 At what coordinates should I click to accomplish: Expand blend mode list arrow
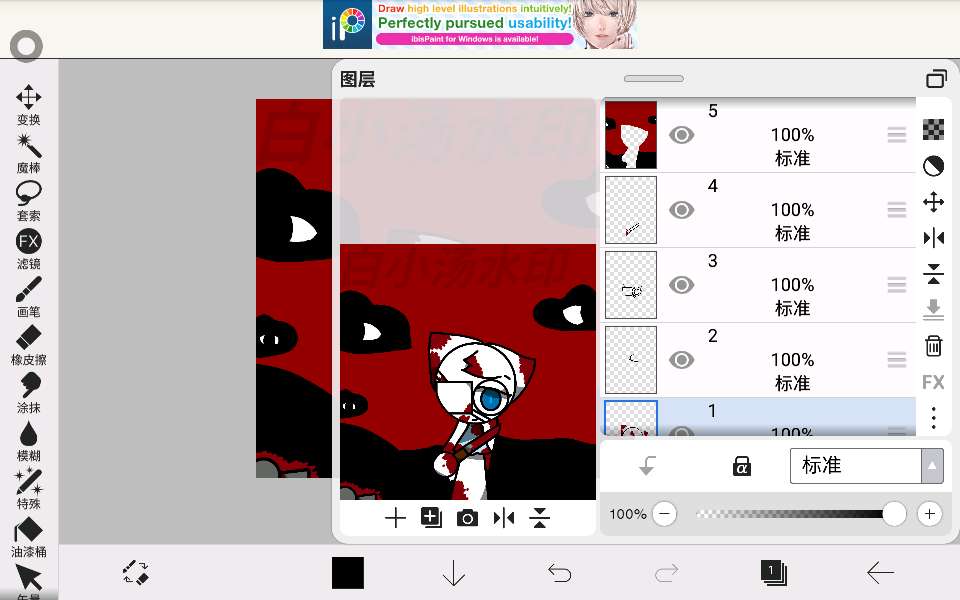(x=932, y=466)
